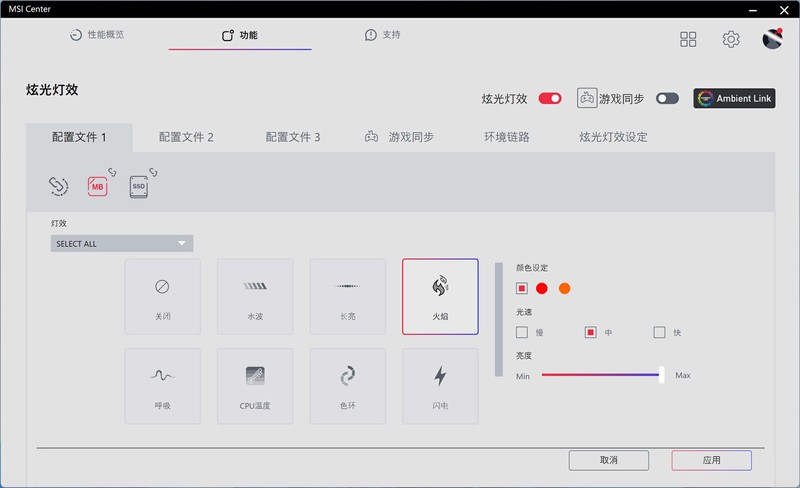Pick the orange color swatch
This screenshot has height=488, width=800.
tap(564, 288)
